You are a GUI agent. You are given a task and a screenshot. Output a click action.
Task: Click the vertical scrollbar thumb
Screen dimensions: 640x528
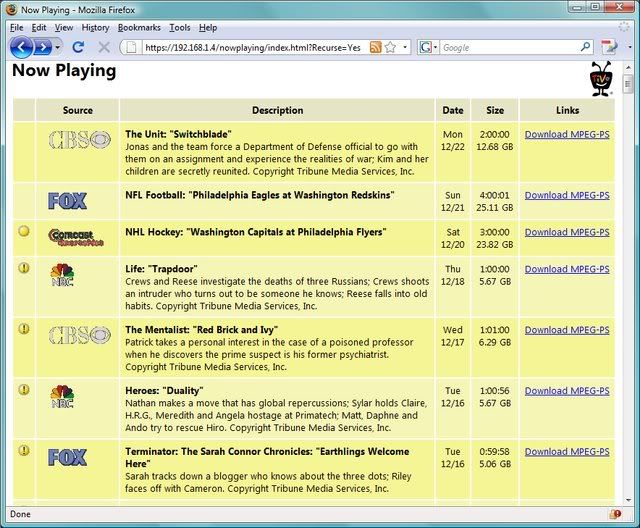628,84
